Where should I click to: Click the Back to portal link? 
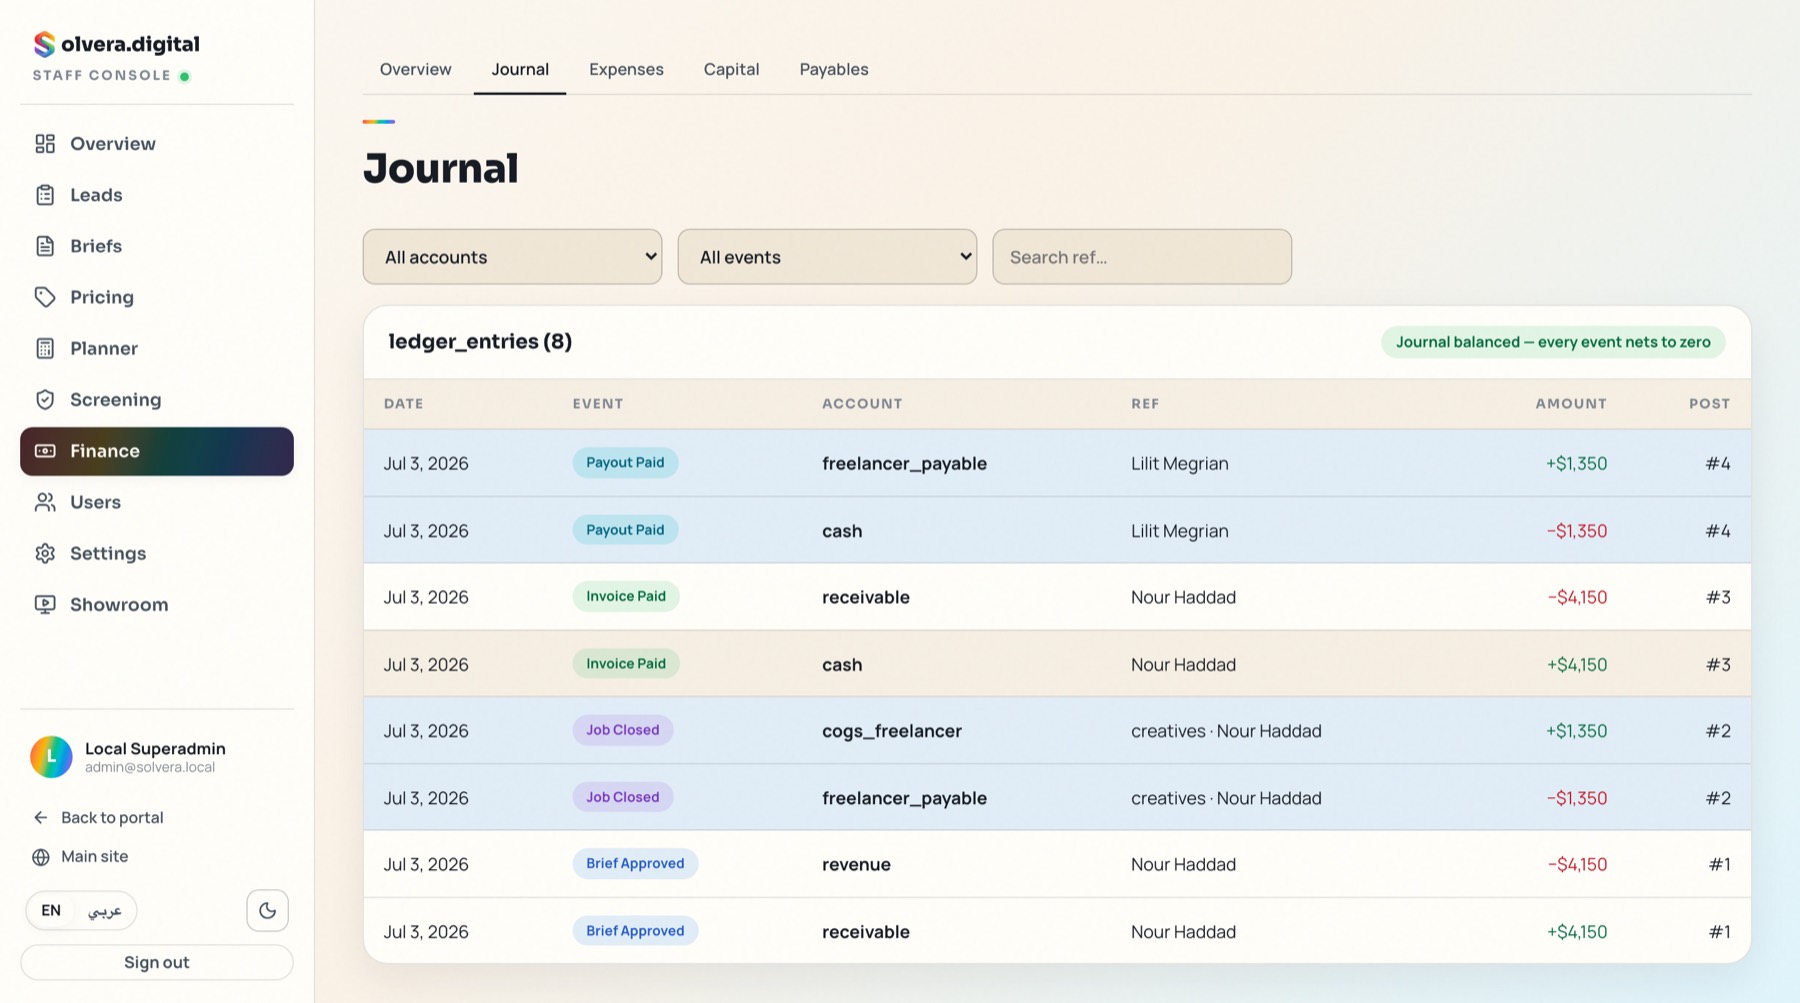112,817
